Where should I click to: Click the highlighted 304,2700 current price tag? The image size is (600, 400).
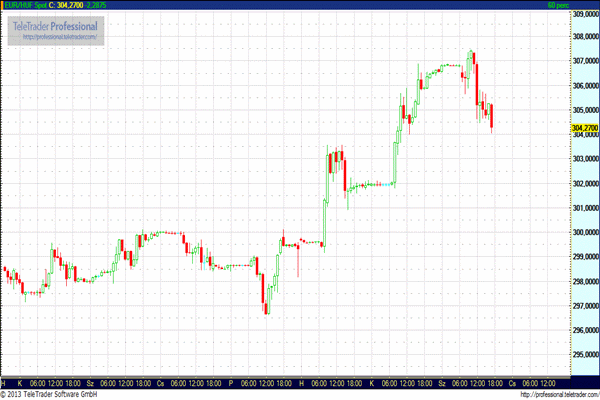pos(584,129)
